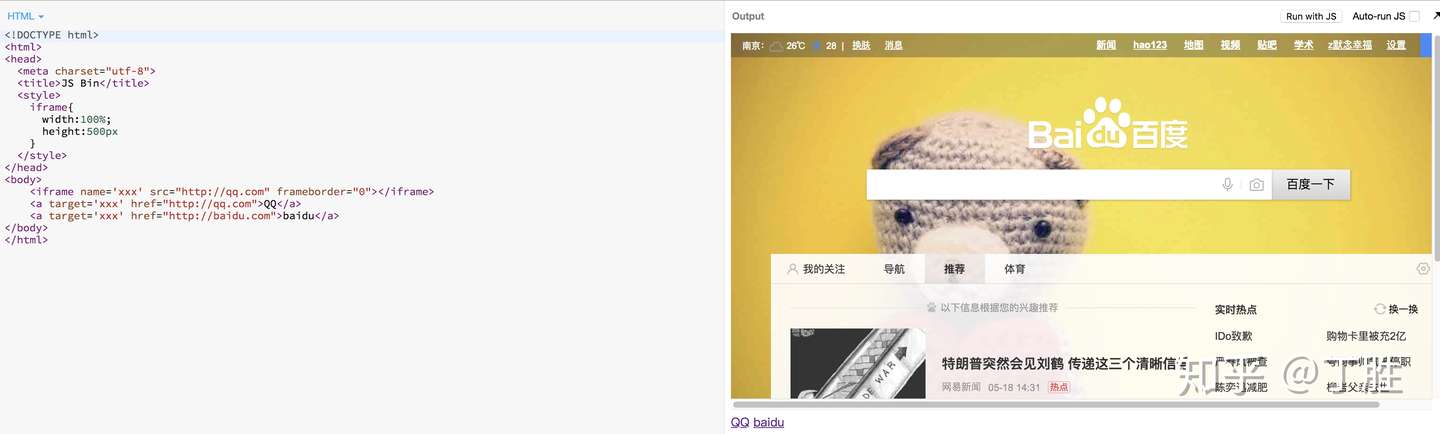Image resolution: width=1440 pixels, height=434 pixels.
Task: Click the href qq.com anchor code line
Action: pos(166,203)
